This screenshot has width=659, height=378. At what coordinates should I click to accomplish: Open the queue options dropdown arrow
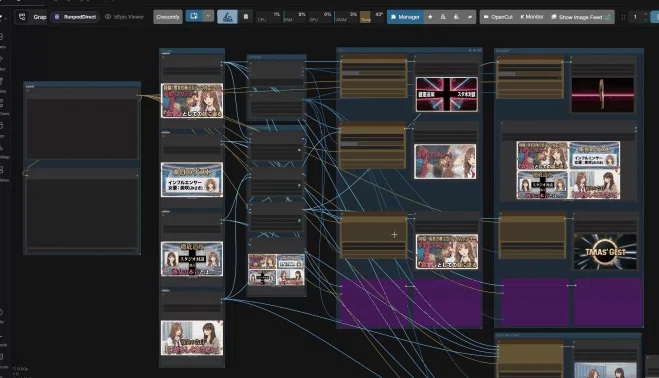pyautogui.click(x=208, y=16)
